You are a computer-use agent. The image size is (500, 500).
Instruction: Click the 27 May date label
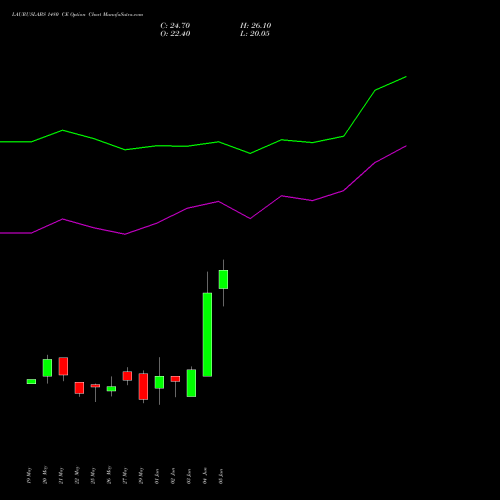point(125,476)
